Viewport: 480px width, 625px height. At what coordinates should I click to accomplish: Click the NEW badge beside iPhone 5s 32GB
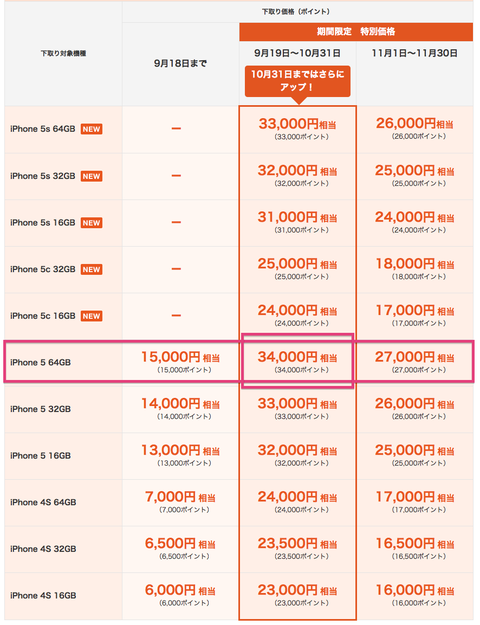91,176
